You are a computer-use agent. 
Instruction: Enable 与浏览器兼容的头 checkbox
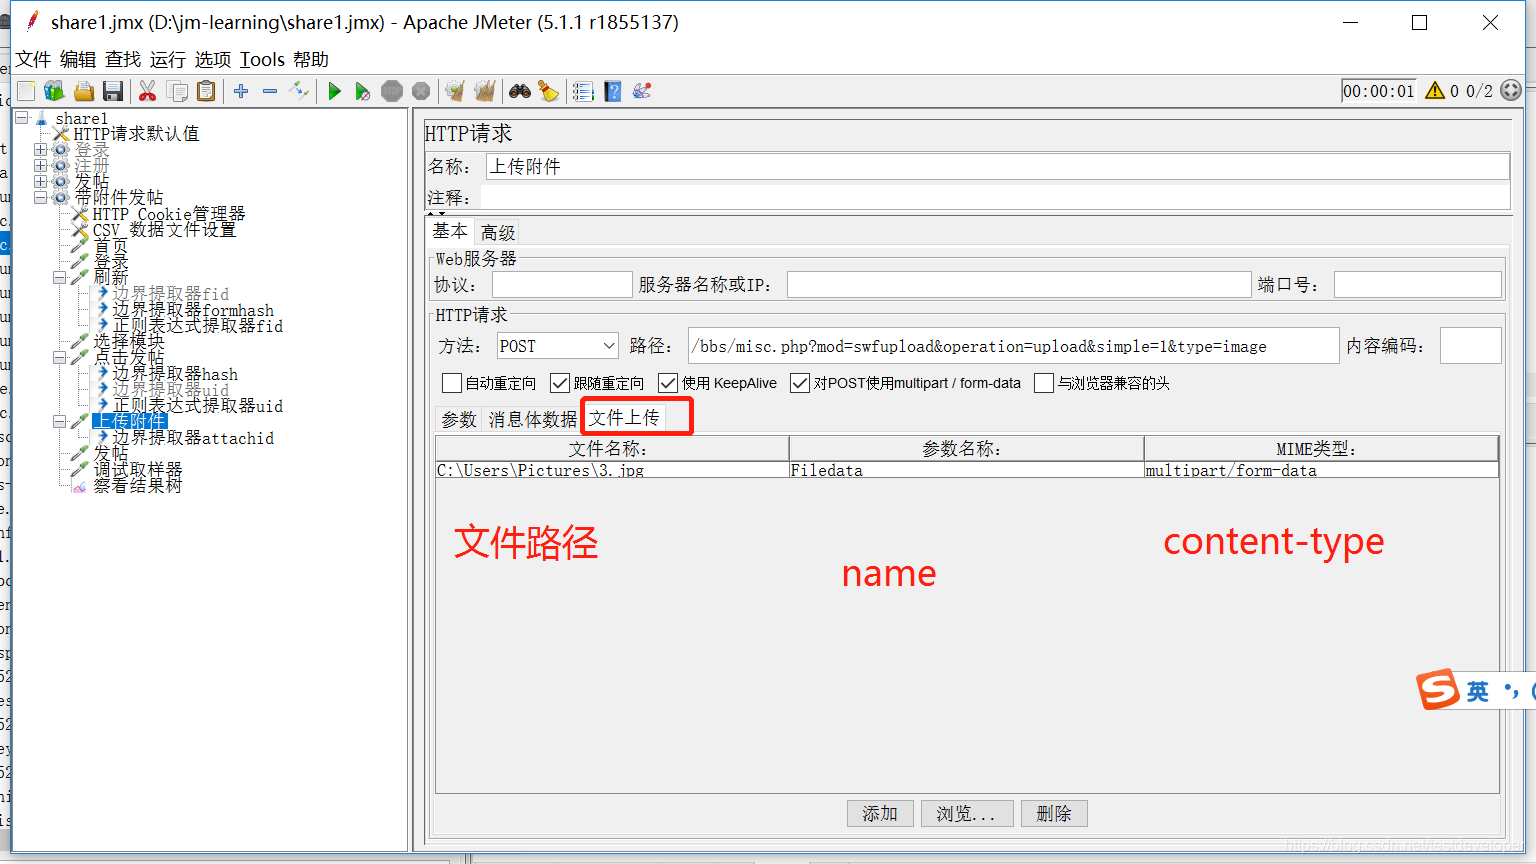pos(1044,383)
